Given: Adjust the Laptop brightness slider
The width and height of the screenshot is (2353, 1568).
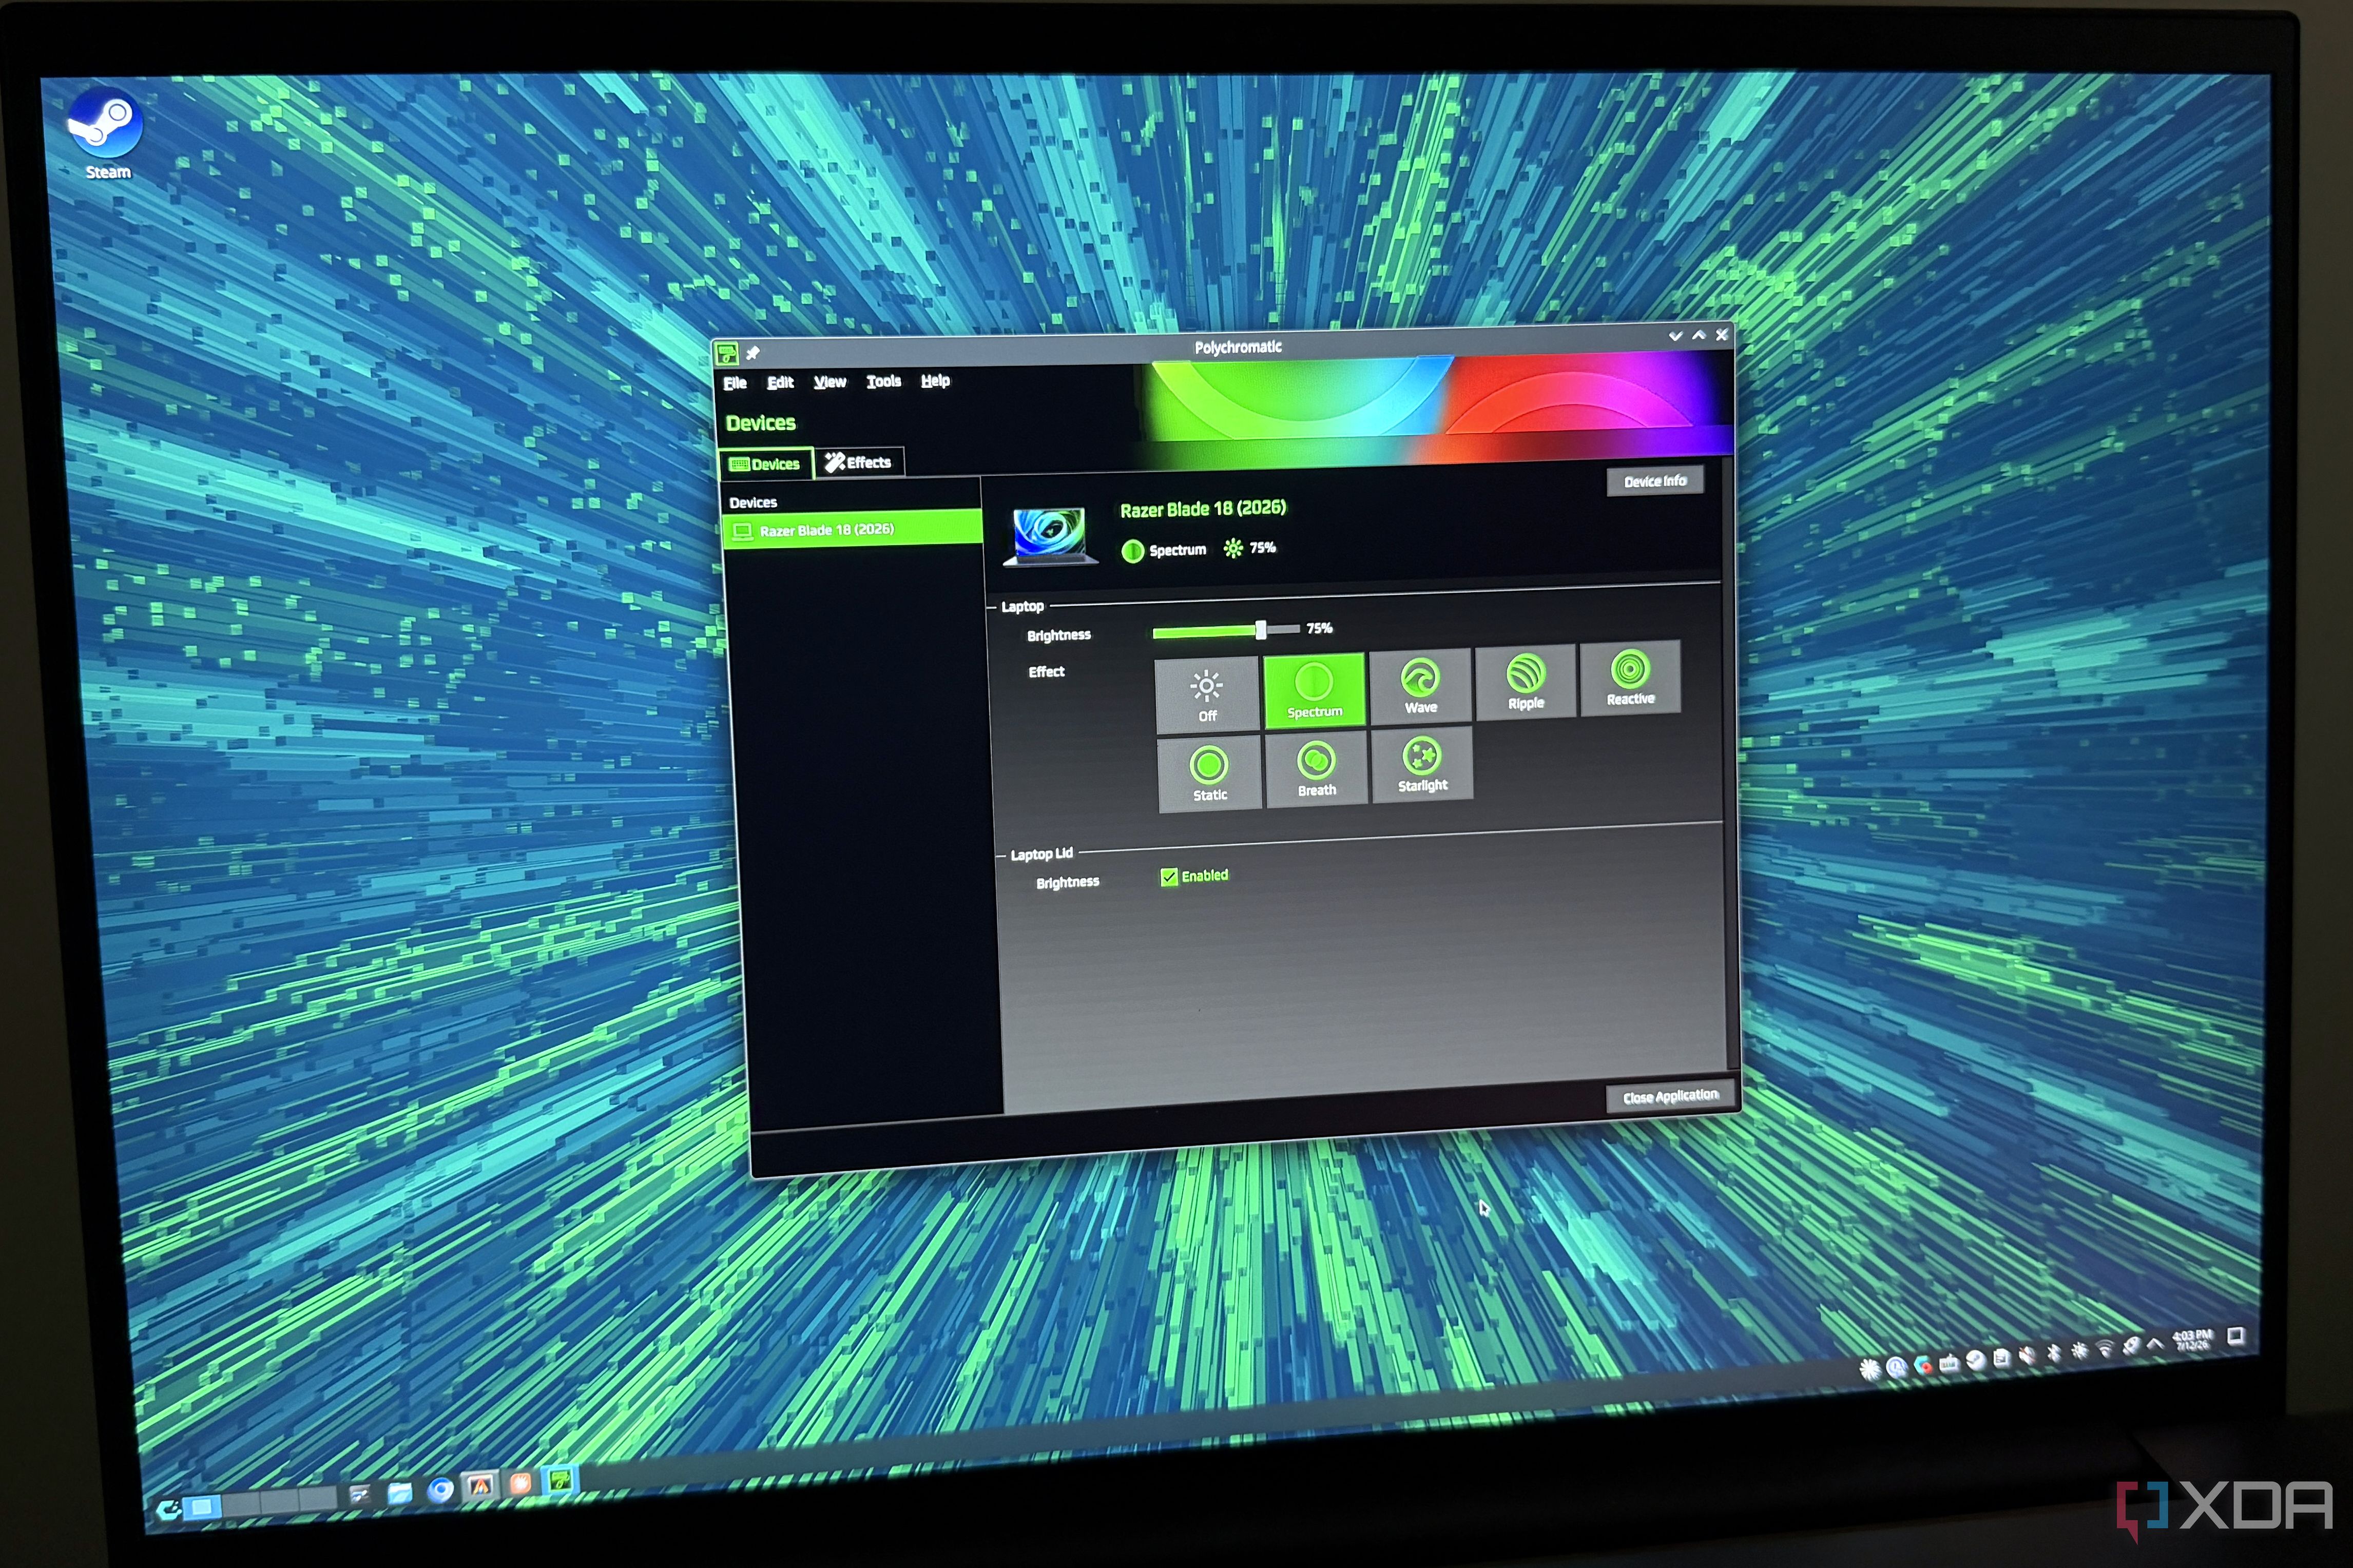Looking at the screenshot, I should coord(1226,631).
